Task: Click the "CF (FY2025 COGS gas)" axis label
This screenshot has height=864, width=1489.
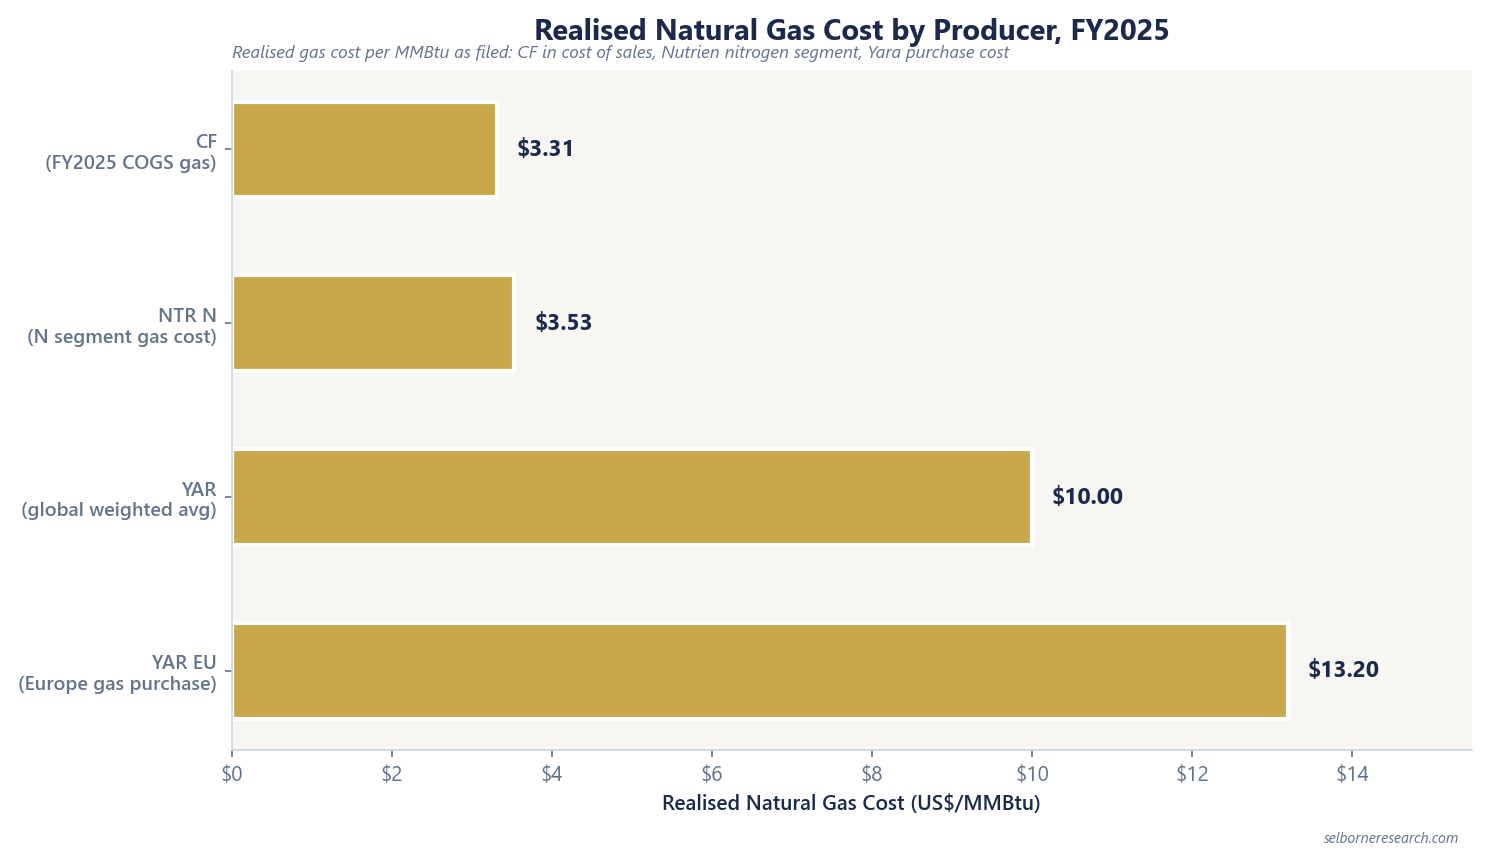Action: (x=131, y=152)
